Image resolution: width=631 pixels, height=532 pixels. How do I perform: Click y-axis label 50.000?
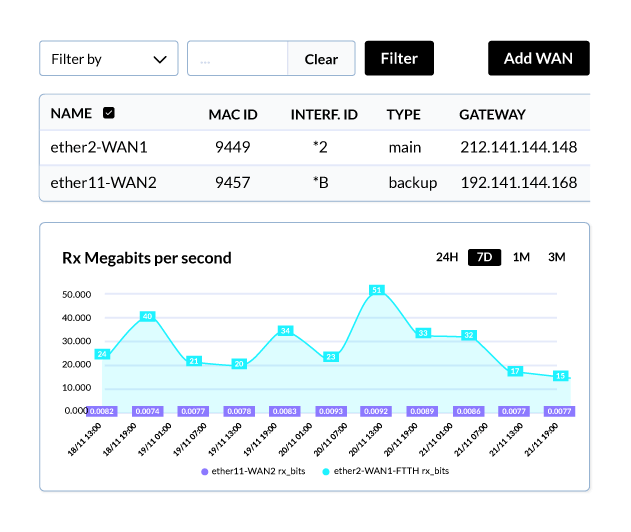76,295
